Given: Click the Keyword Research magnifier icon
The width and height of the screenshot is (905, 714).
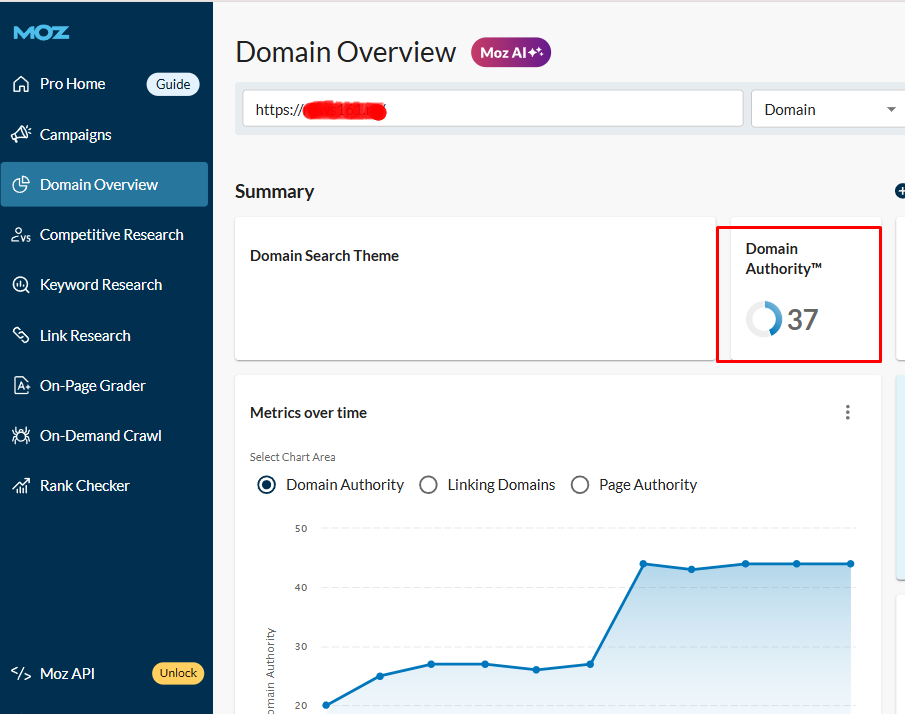Looking at the screenshot, I should point(21,285).
